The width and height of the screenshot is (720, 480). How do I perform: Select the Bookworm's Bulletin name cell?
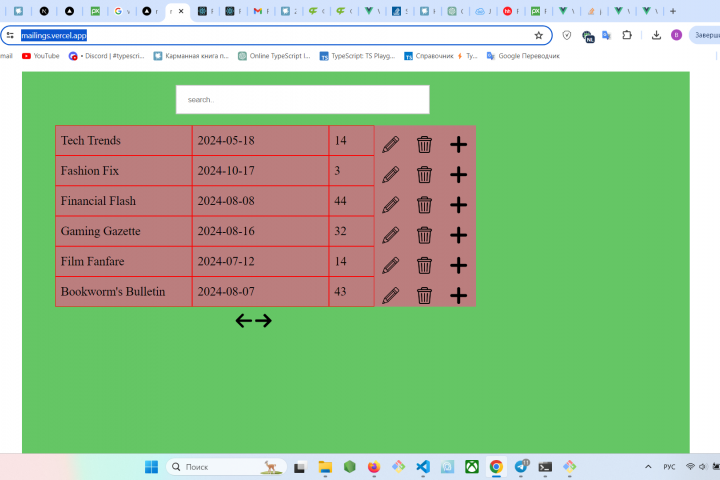[x=124, y=292]
